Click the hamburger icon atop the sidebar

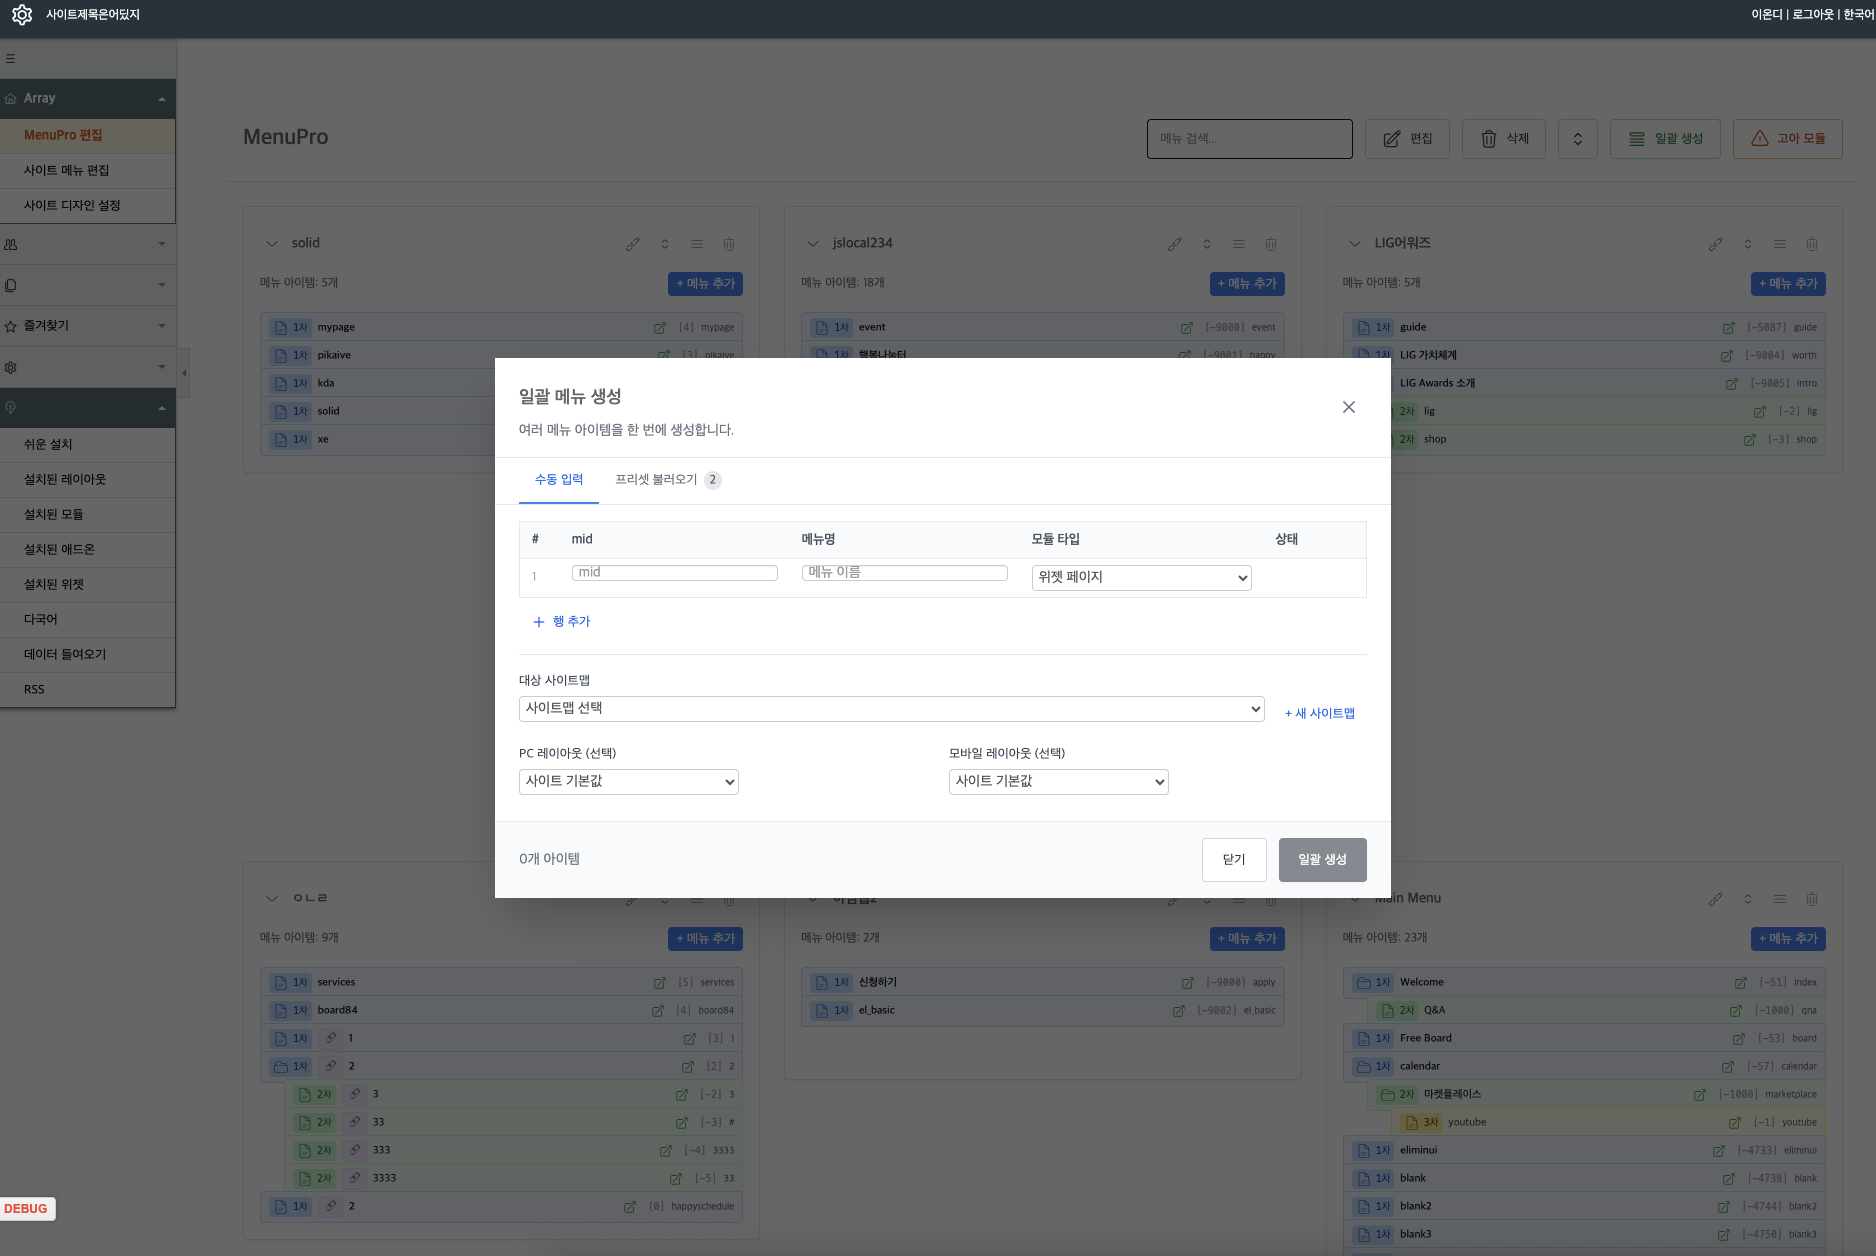11,59
